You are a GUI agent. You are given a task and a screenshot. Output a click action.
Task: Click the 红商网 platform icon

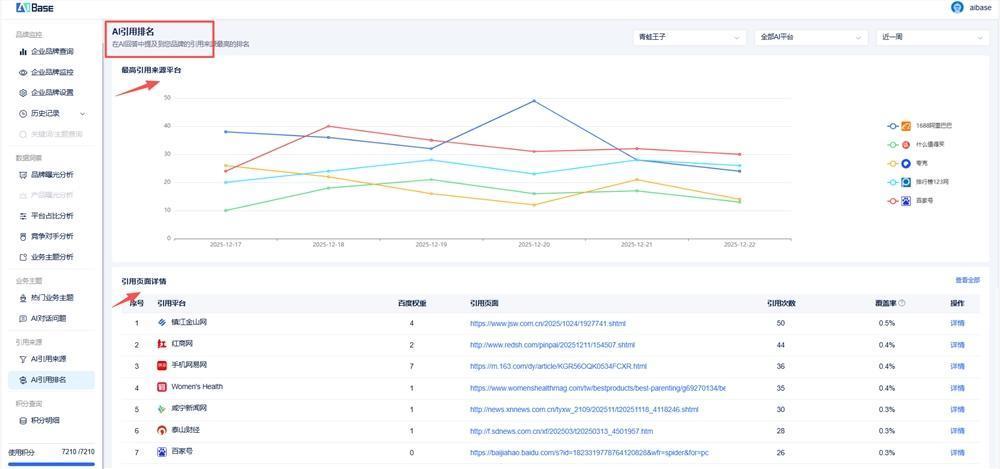click(162, 344)
